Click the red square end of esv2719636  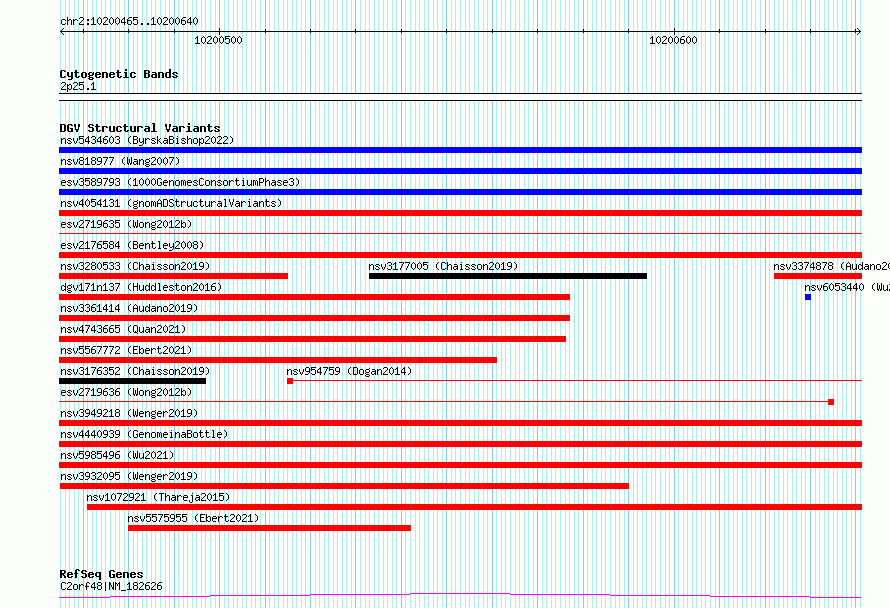pos(831,402)
